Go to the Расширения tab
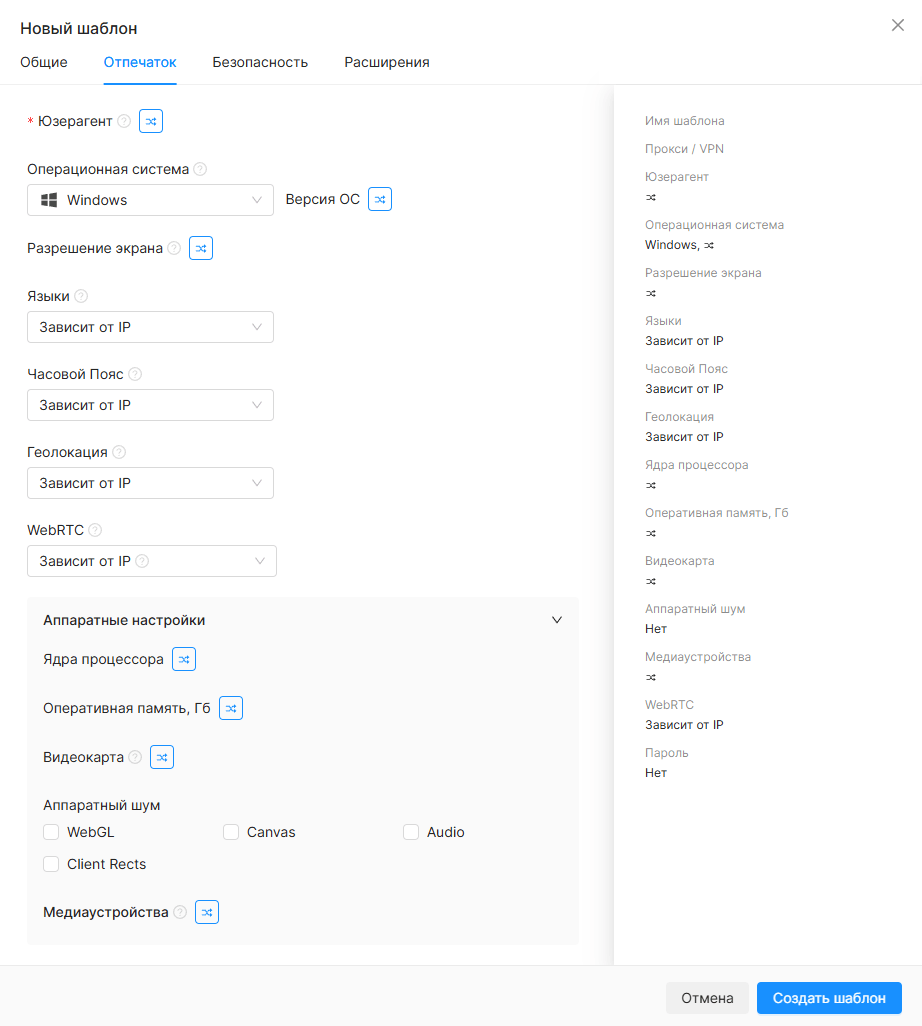Viewport: 922px width, 1026px height. (387, 62)
